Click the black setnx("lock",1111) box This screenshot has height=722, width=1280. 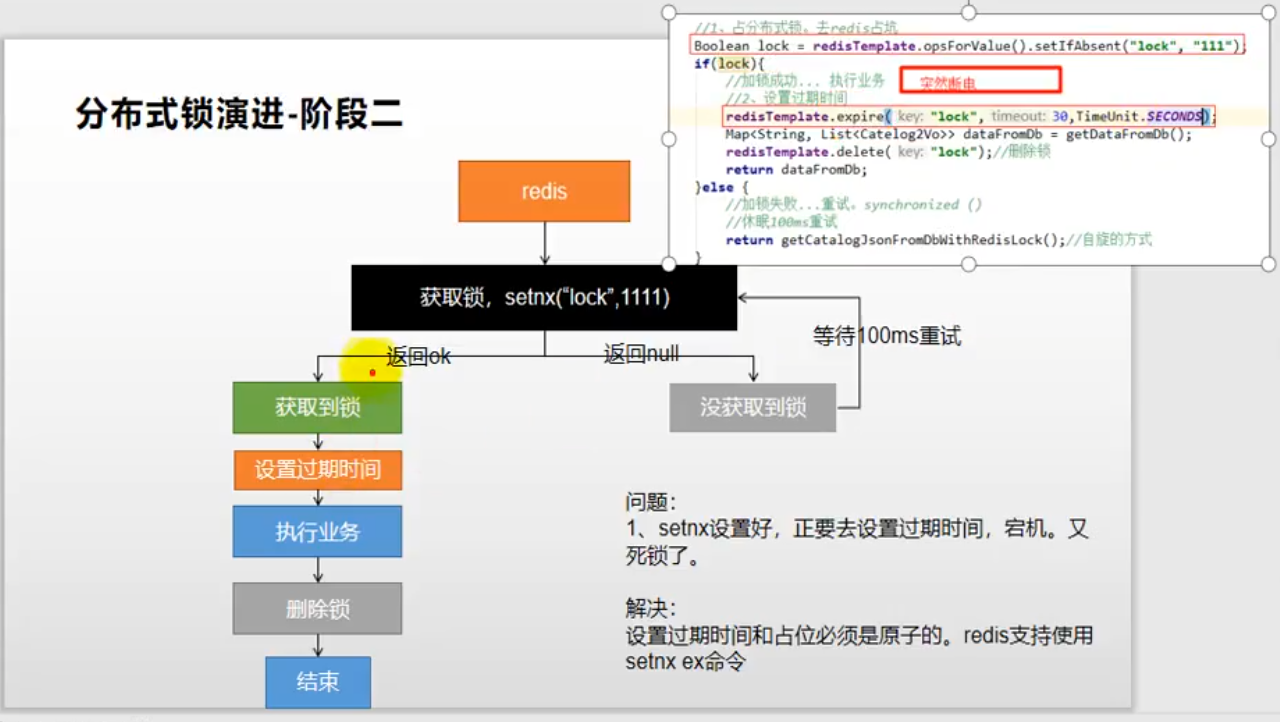(x=543, y=297)
